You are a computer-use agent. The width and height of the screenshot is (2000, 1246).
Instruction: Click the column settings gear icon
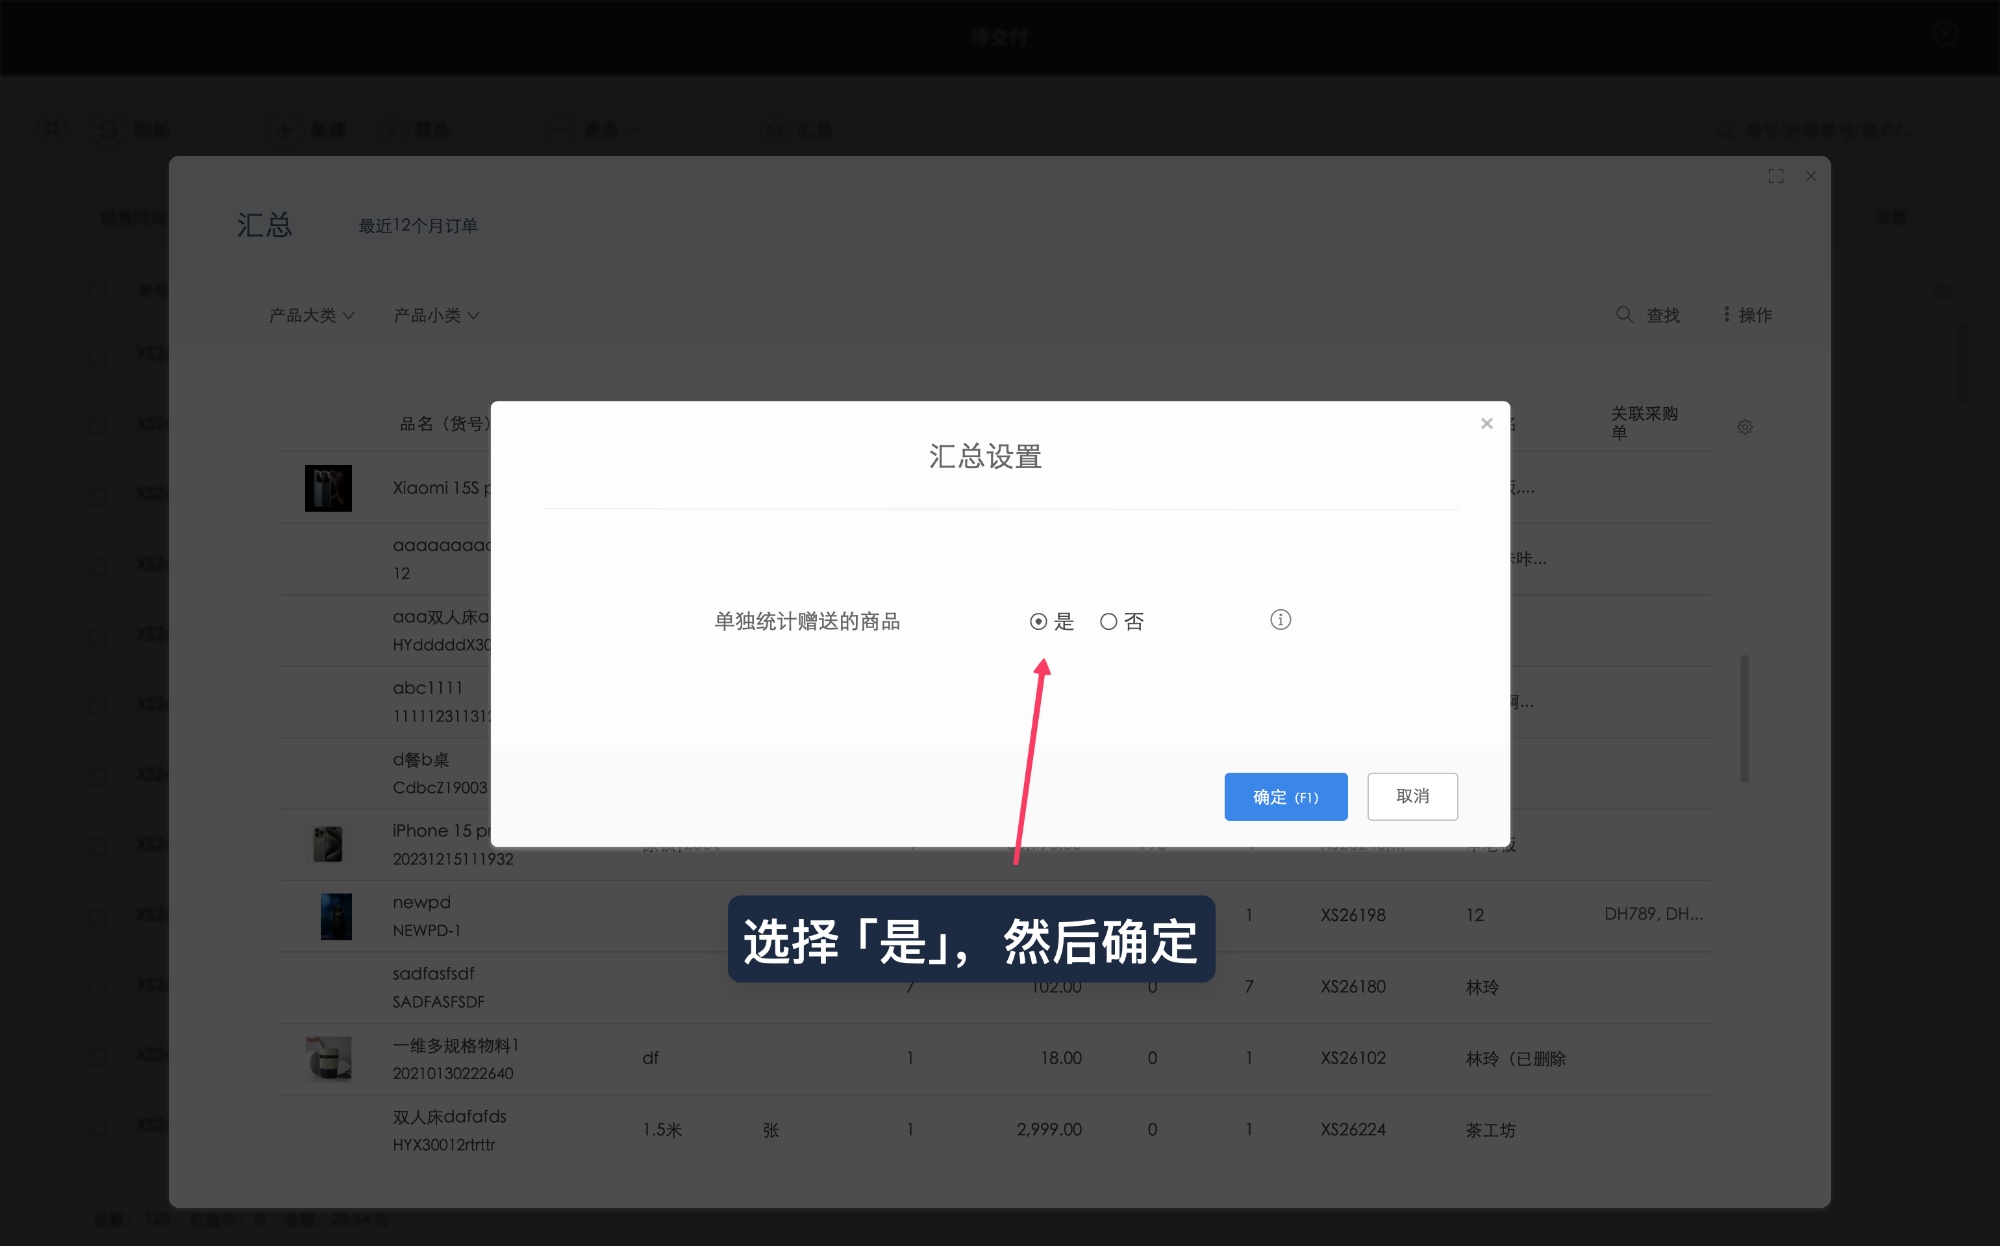pyautogui.click(x=1745, y=427)
